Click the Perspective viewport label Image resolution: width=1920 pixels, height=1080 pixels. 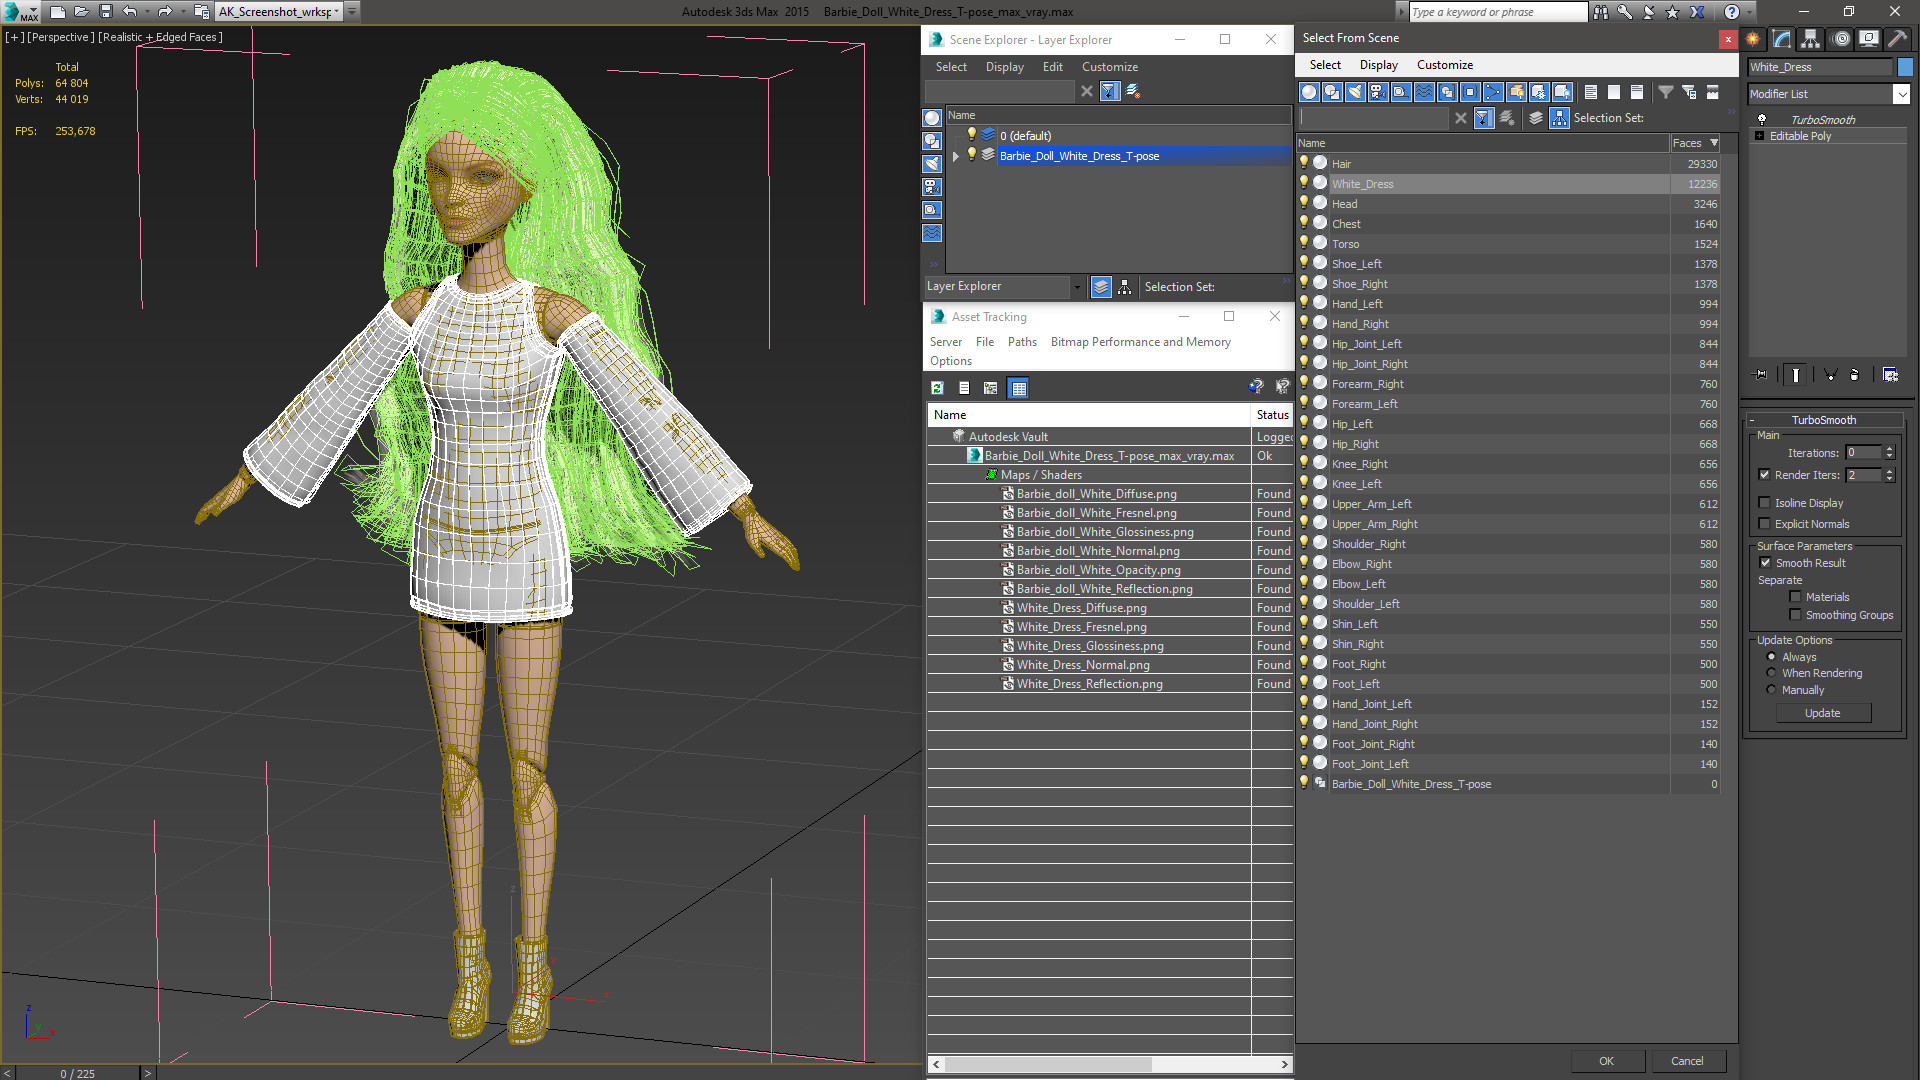point(60,37)
